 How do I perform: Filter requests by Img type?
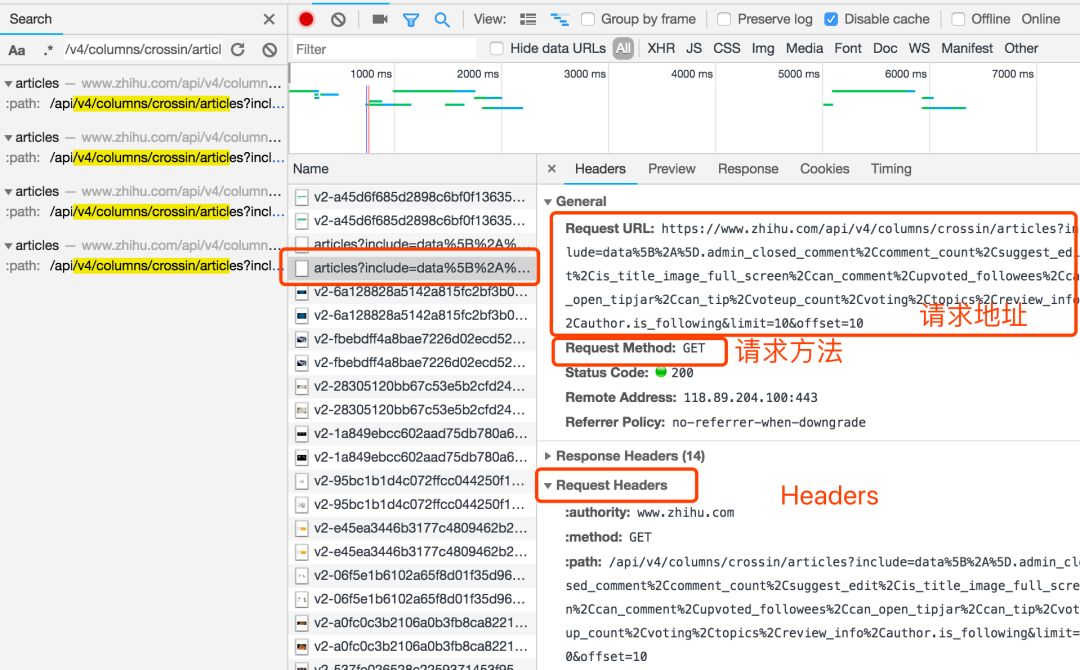(762, 48)
